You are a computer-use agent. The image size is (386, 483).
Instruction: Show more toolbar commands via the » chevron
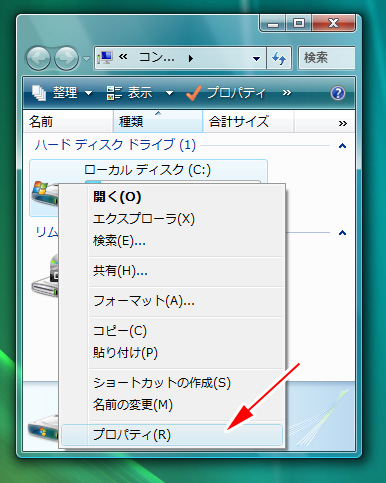[x=287, y=93]
